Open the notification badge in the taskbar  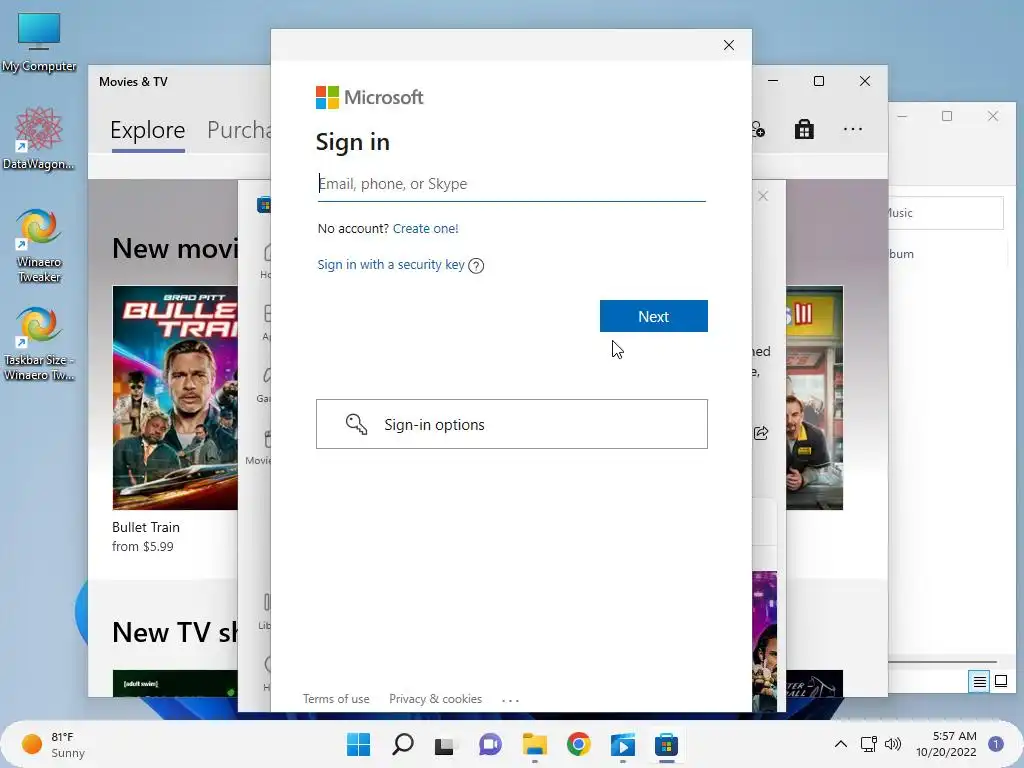(x=996, y=744)
